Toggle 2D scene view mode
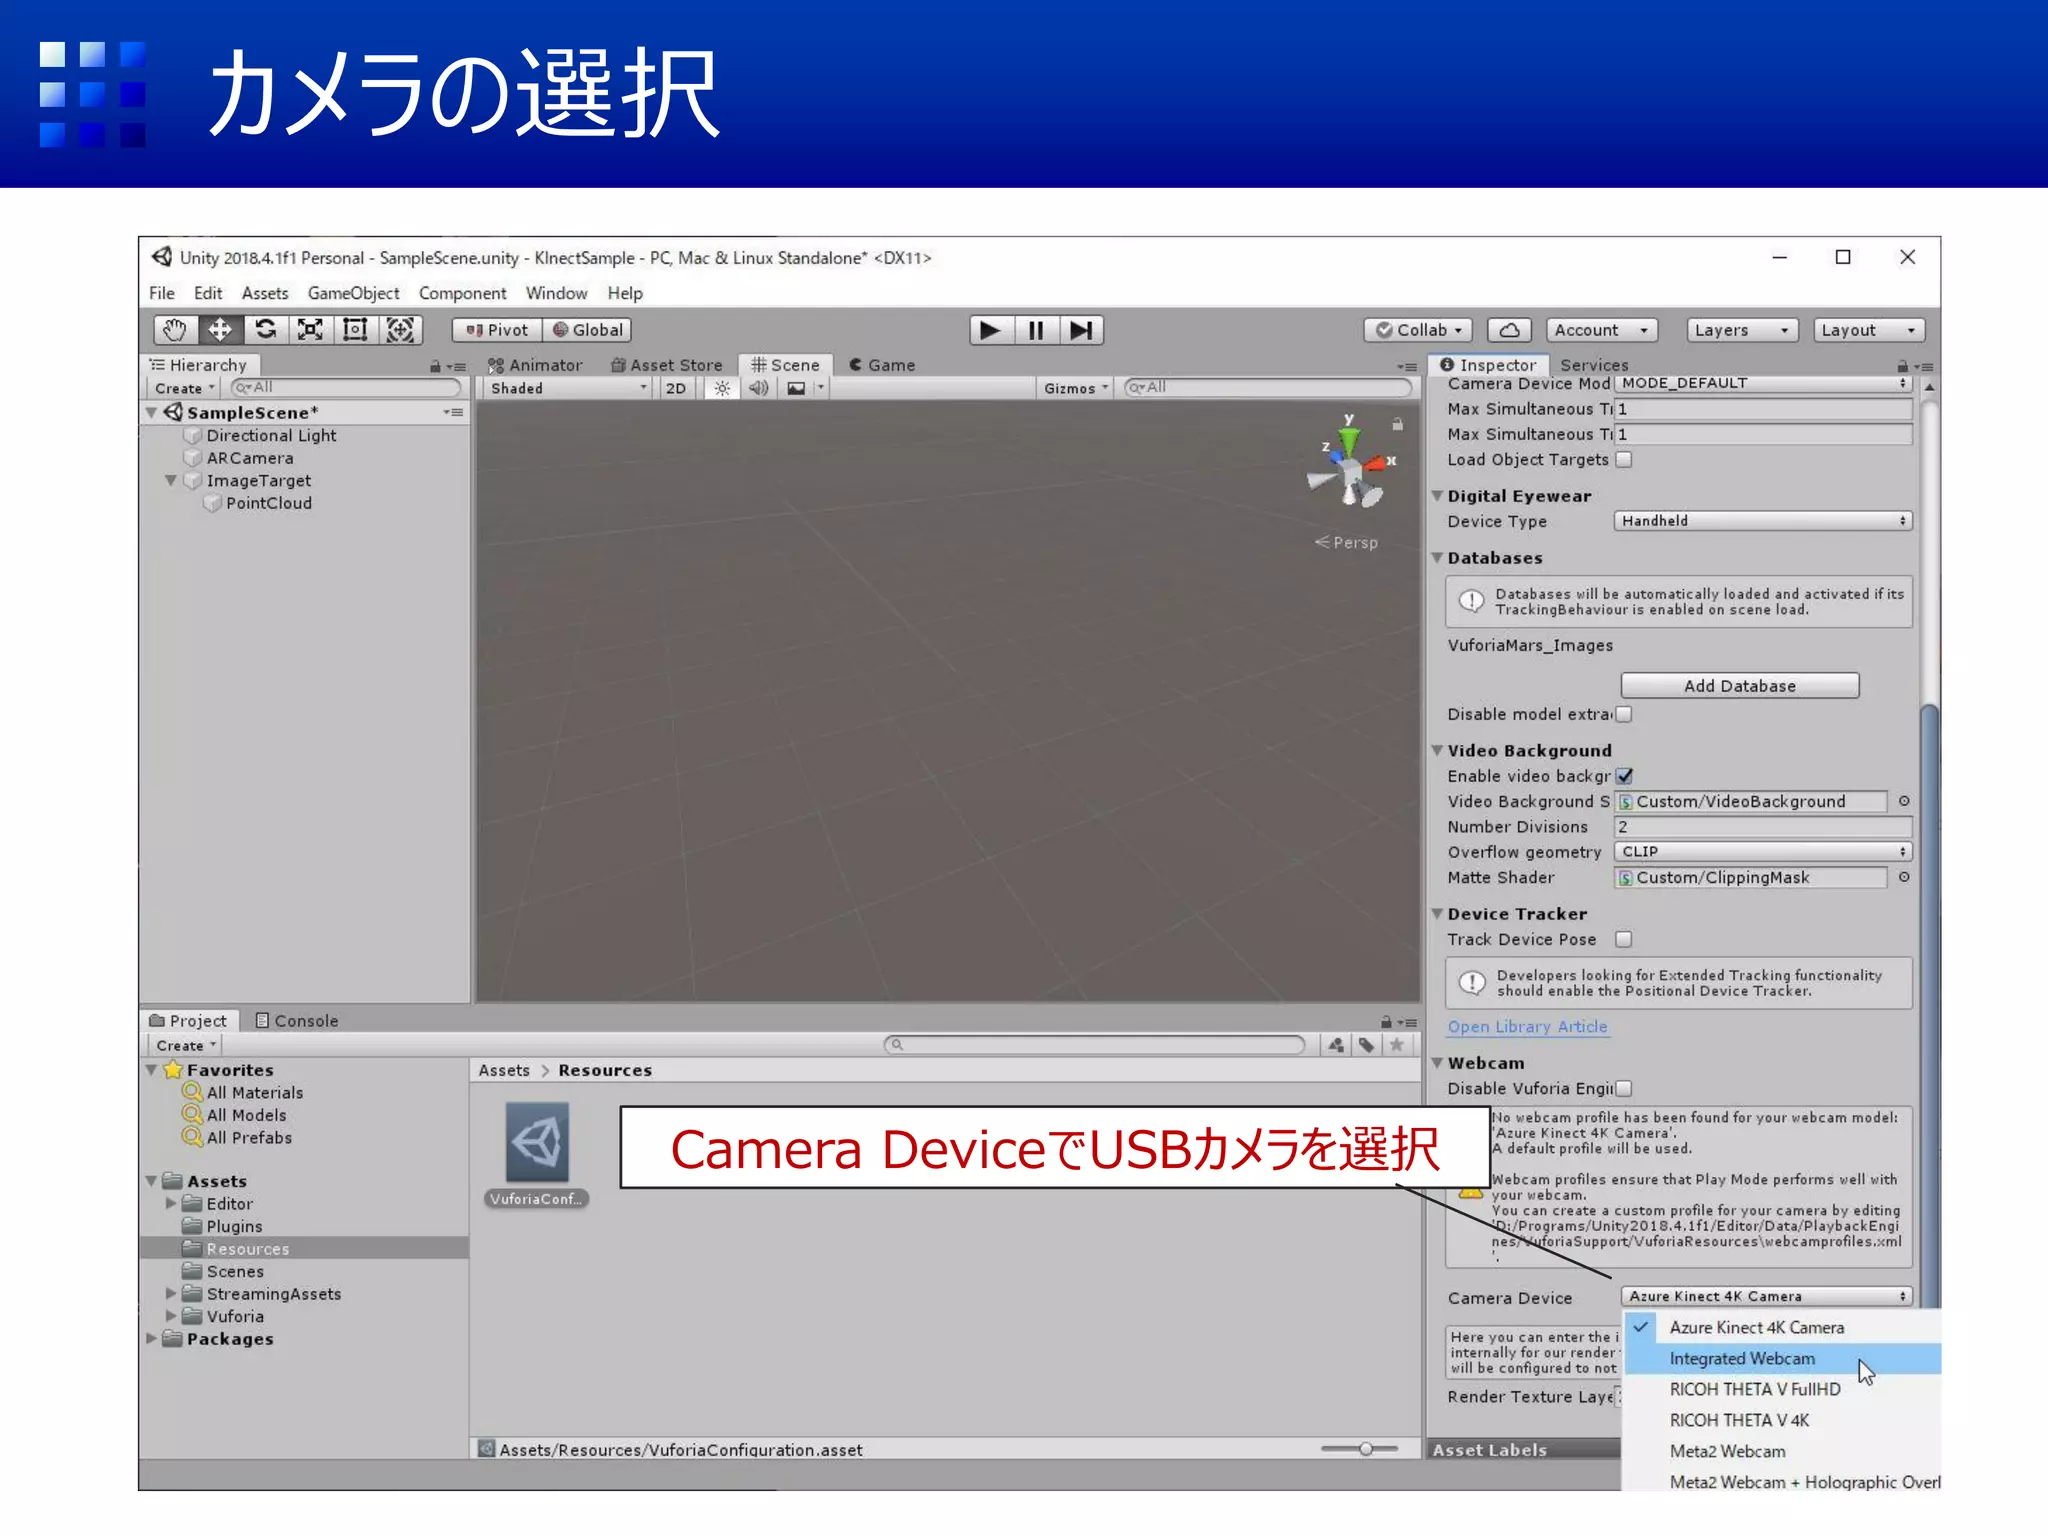2048x1536 pixels. coord(676,388)
